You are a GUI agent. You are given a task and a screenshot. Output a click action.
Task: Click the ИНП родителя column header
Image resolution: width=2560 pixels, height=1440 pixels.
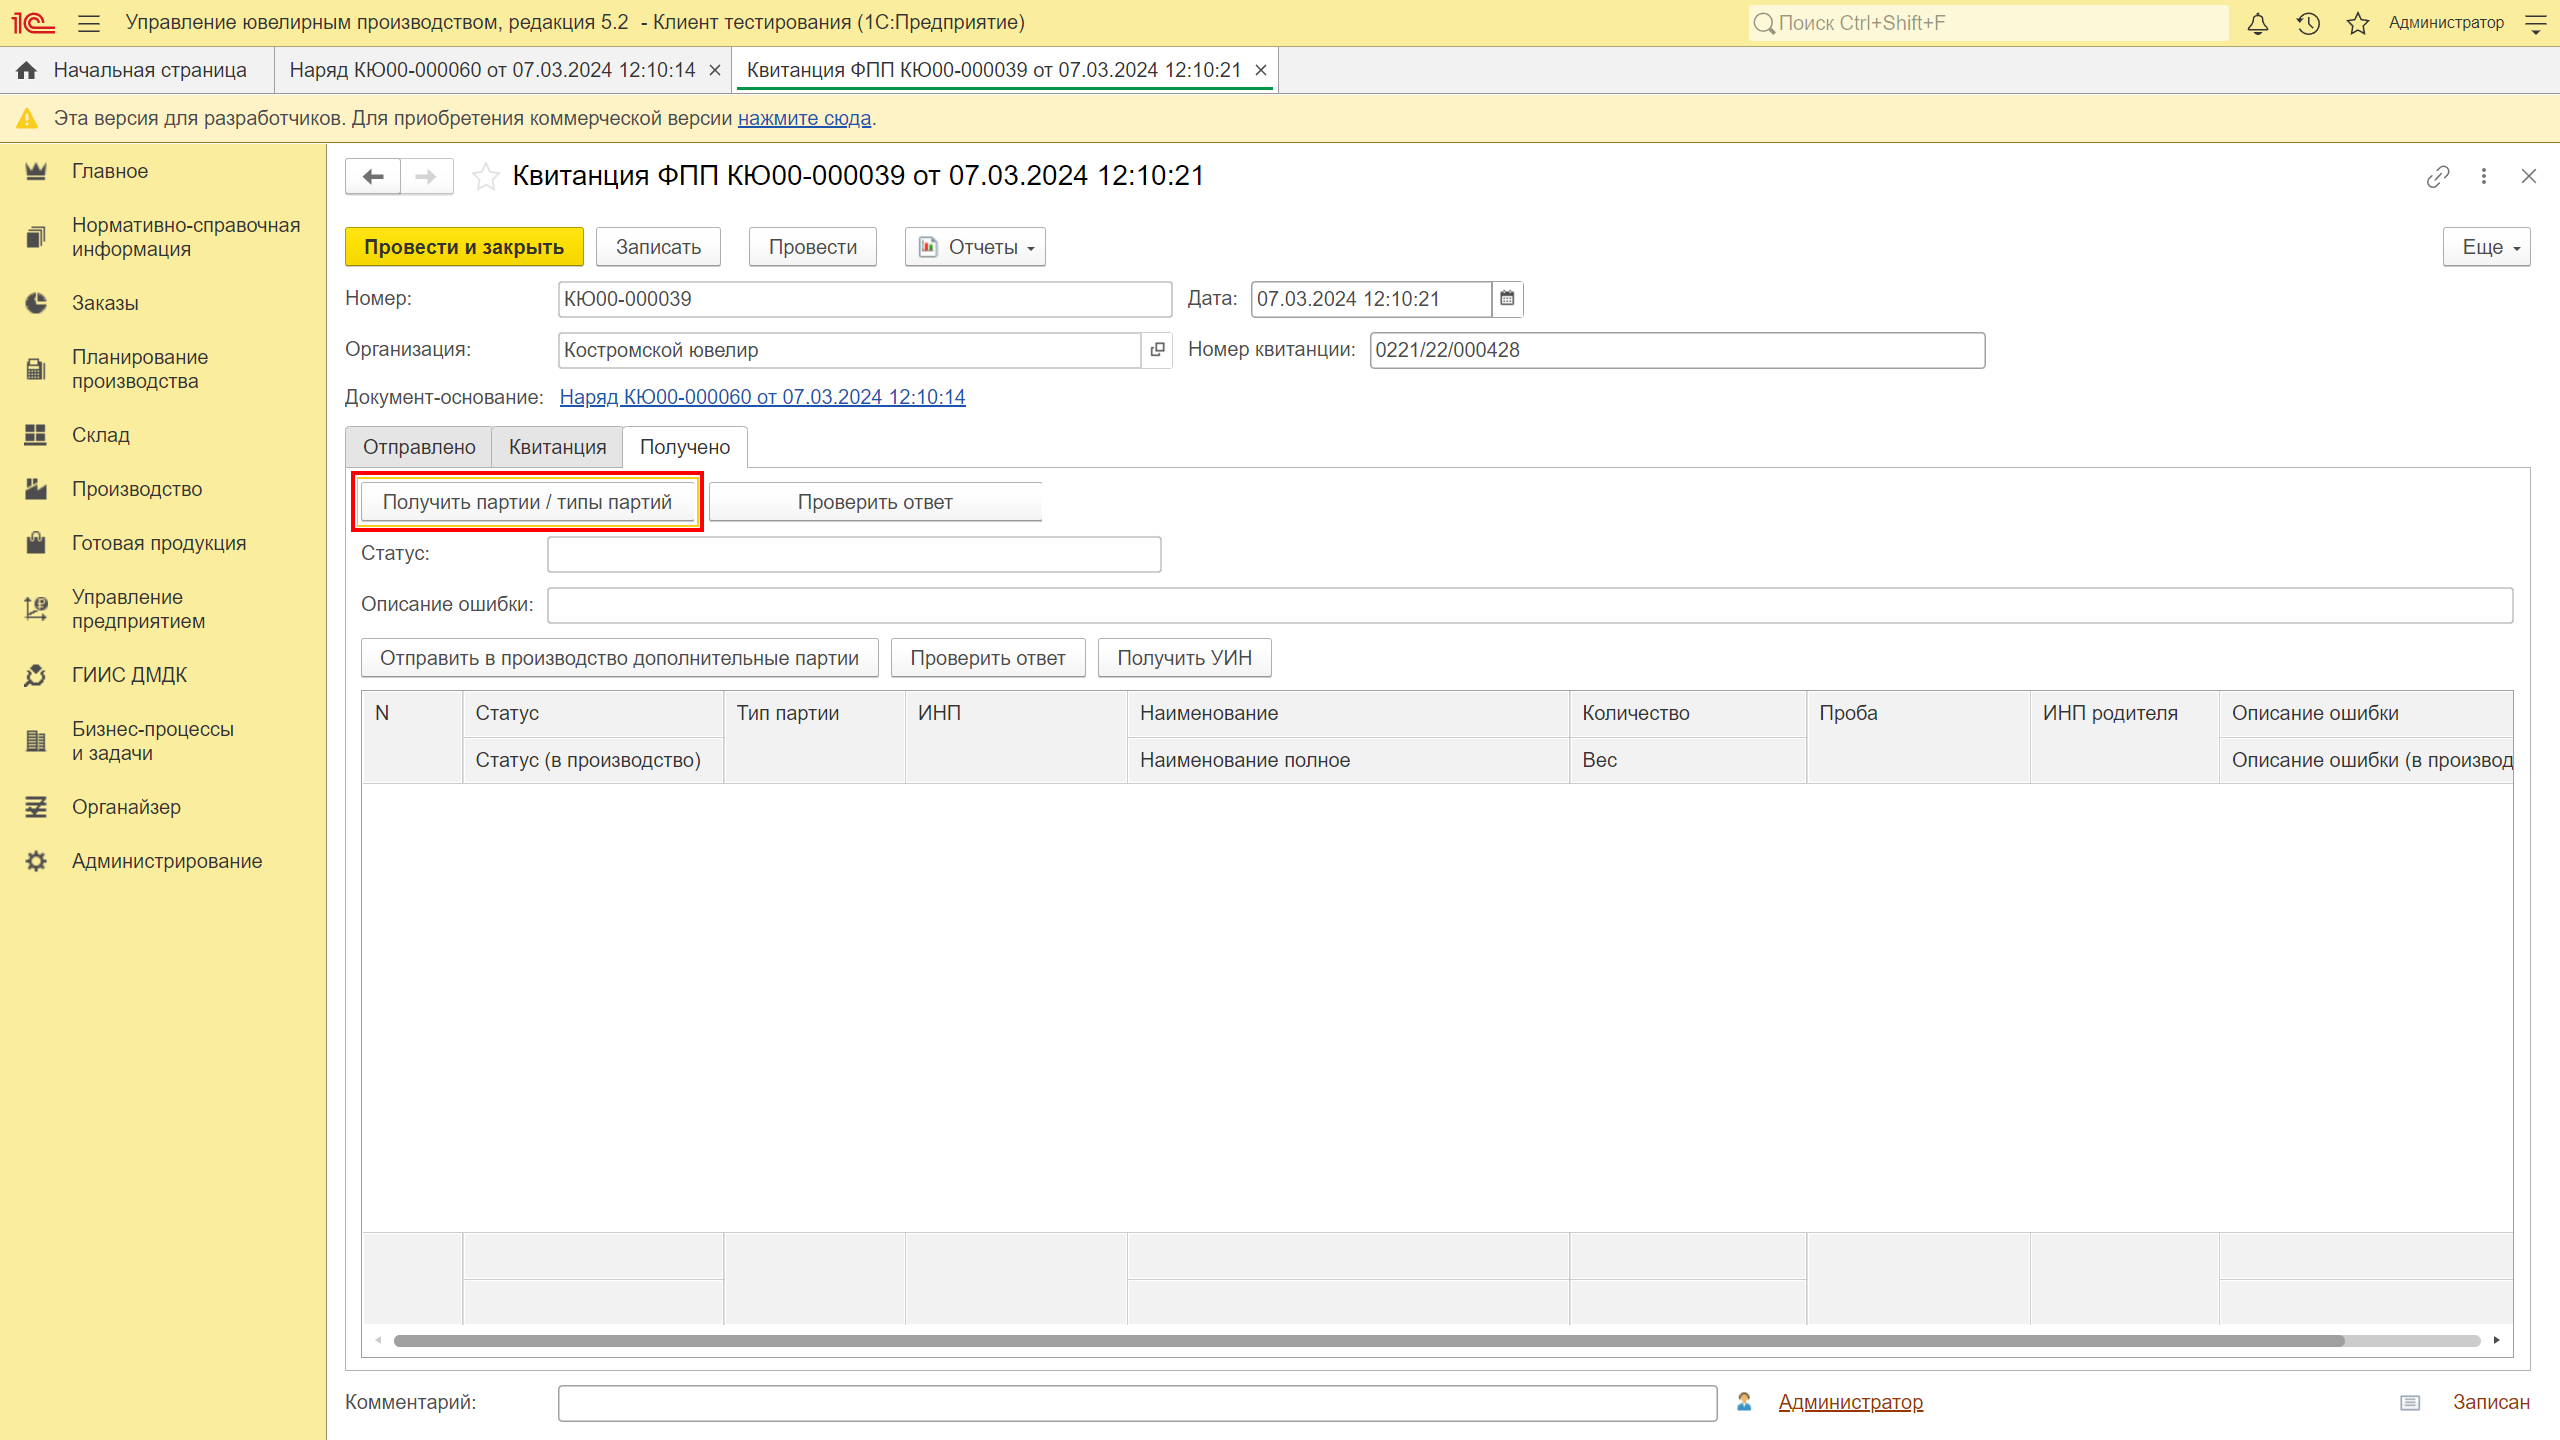tap(2124, 736)
